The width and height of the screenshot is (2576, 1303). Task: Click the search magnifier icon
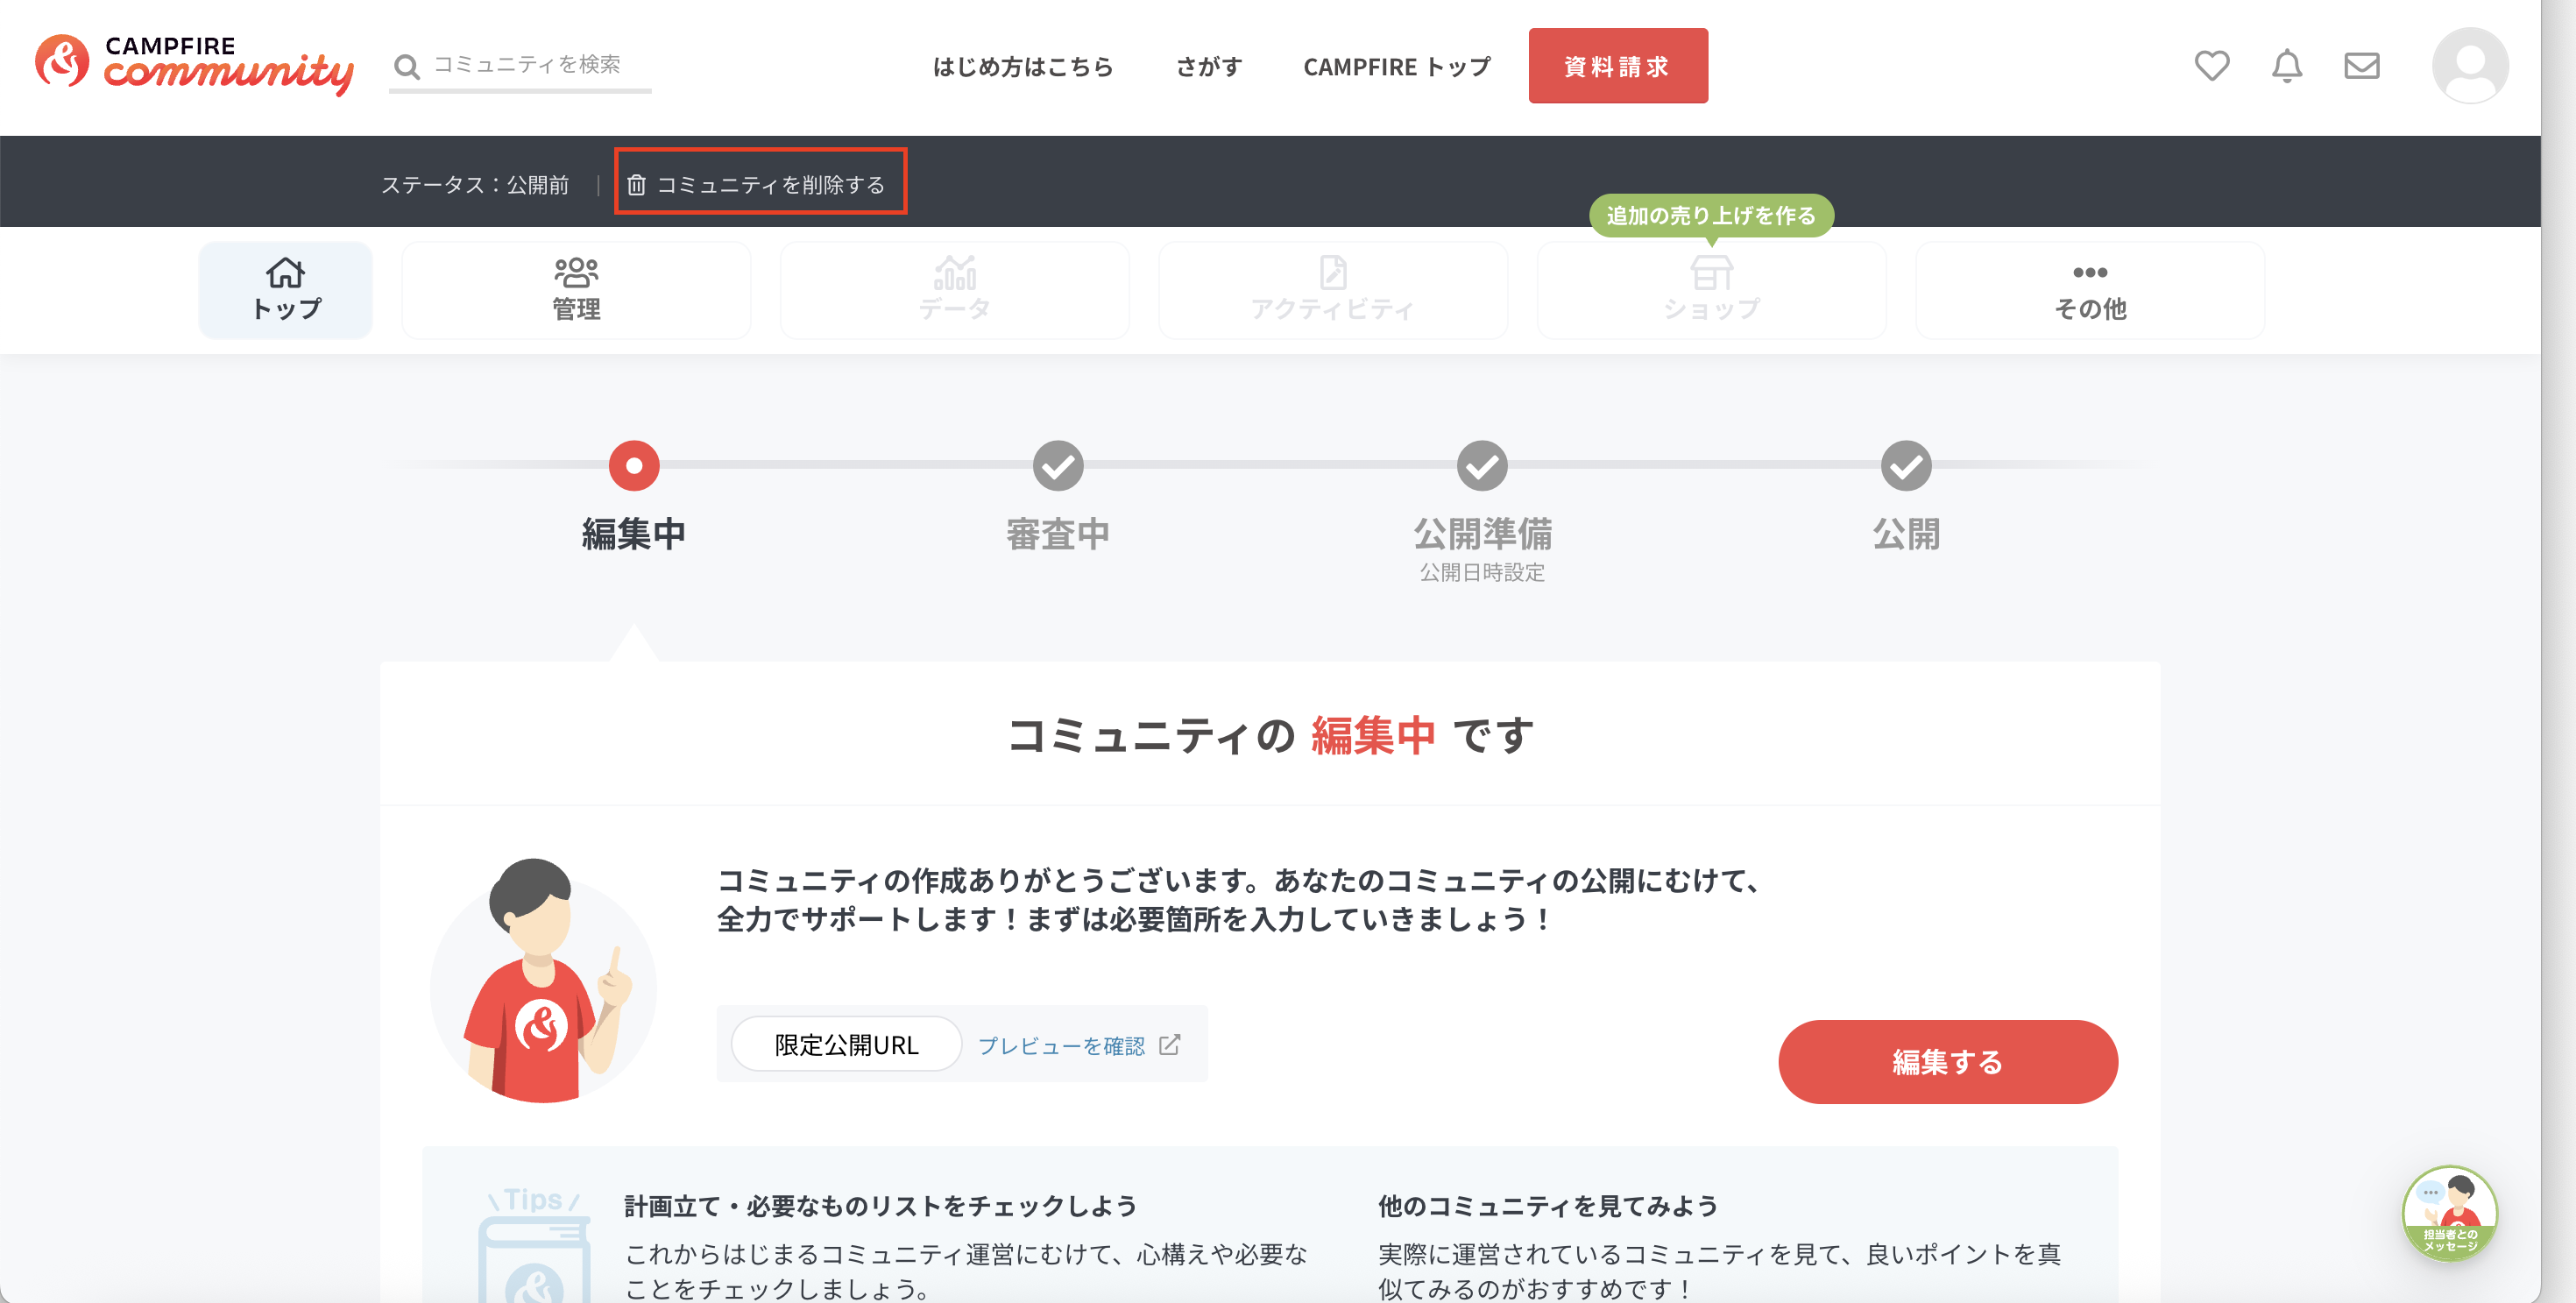(407, 66)
